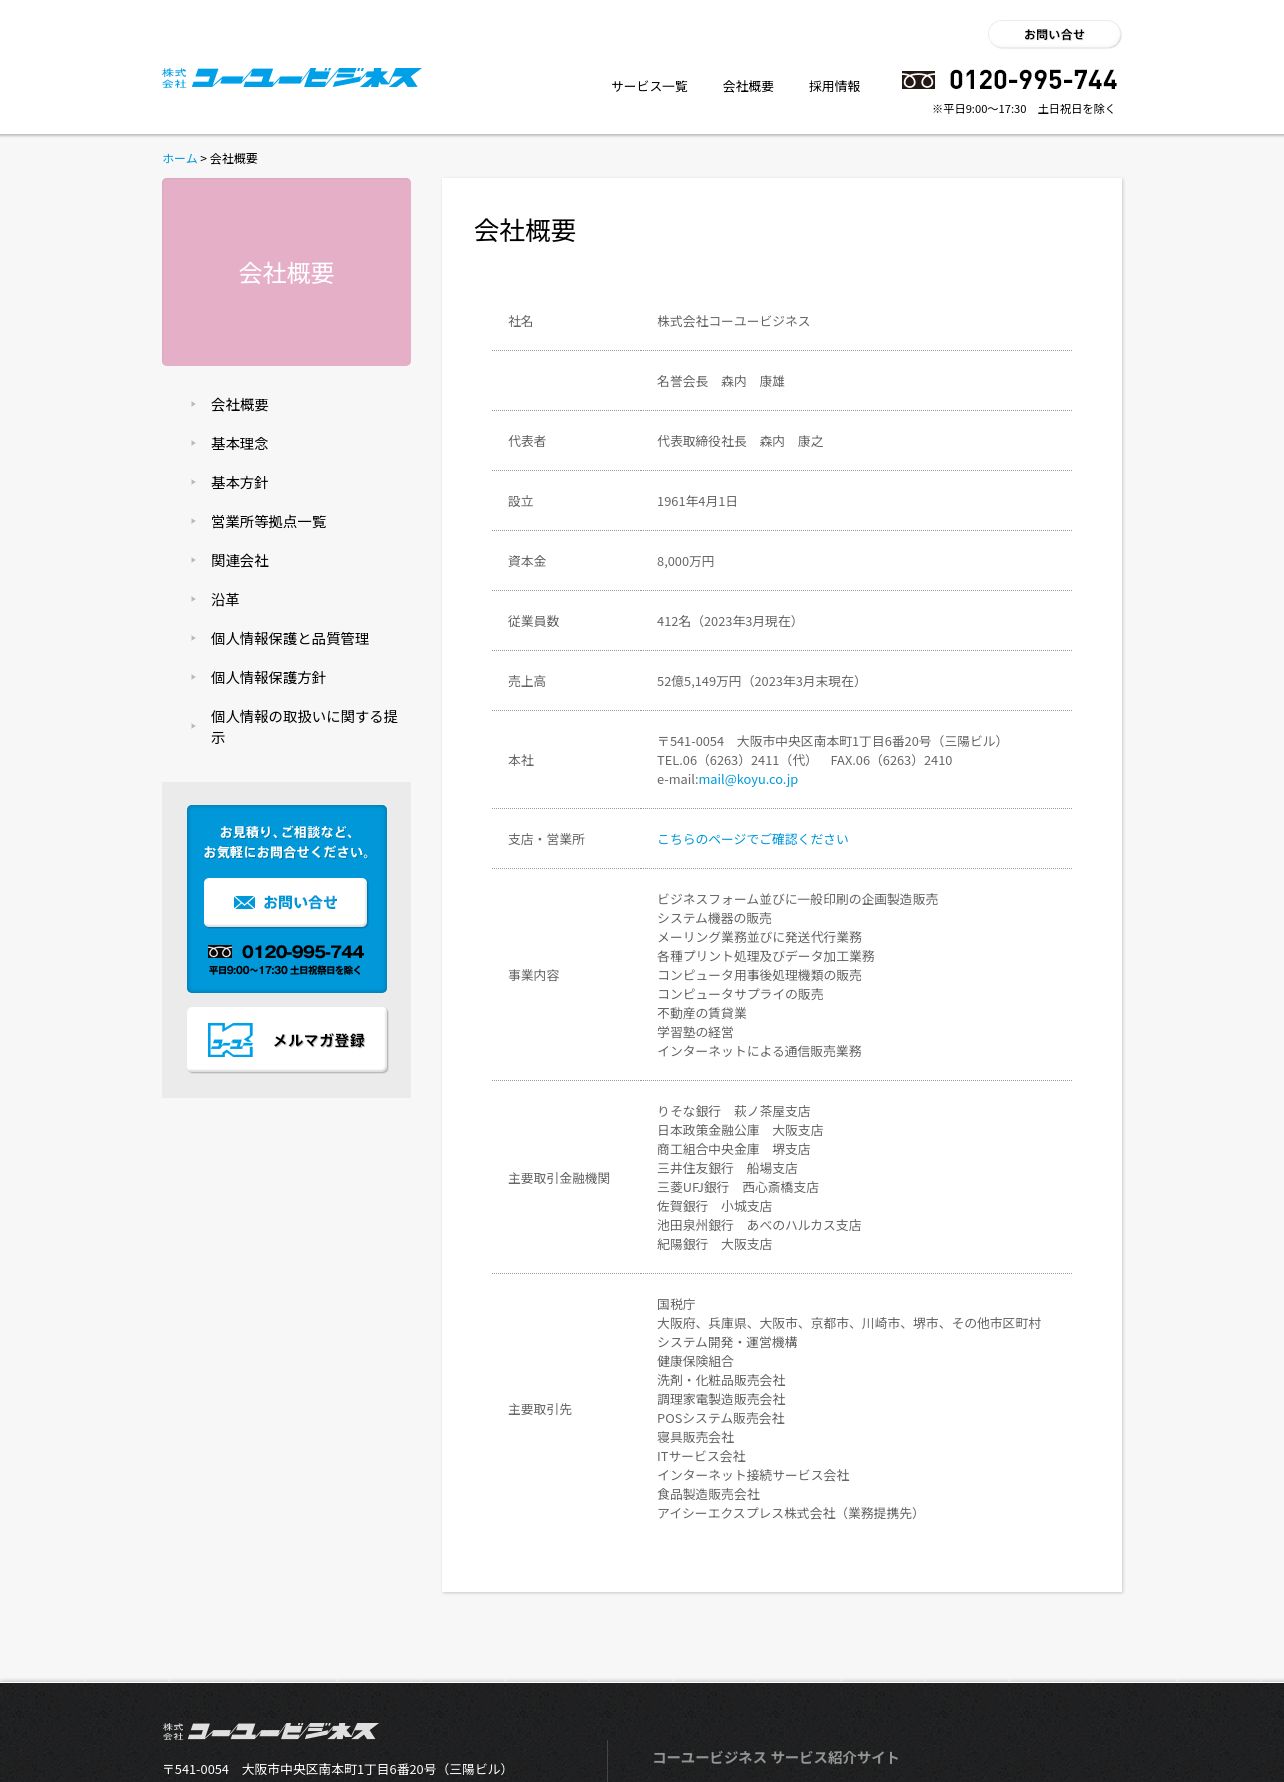Open the サービス一覧 menu
The height and width of the screenshot is (1782, 1284).
click(x=649, y=86)
